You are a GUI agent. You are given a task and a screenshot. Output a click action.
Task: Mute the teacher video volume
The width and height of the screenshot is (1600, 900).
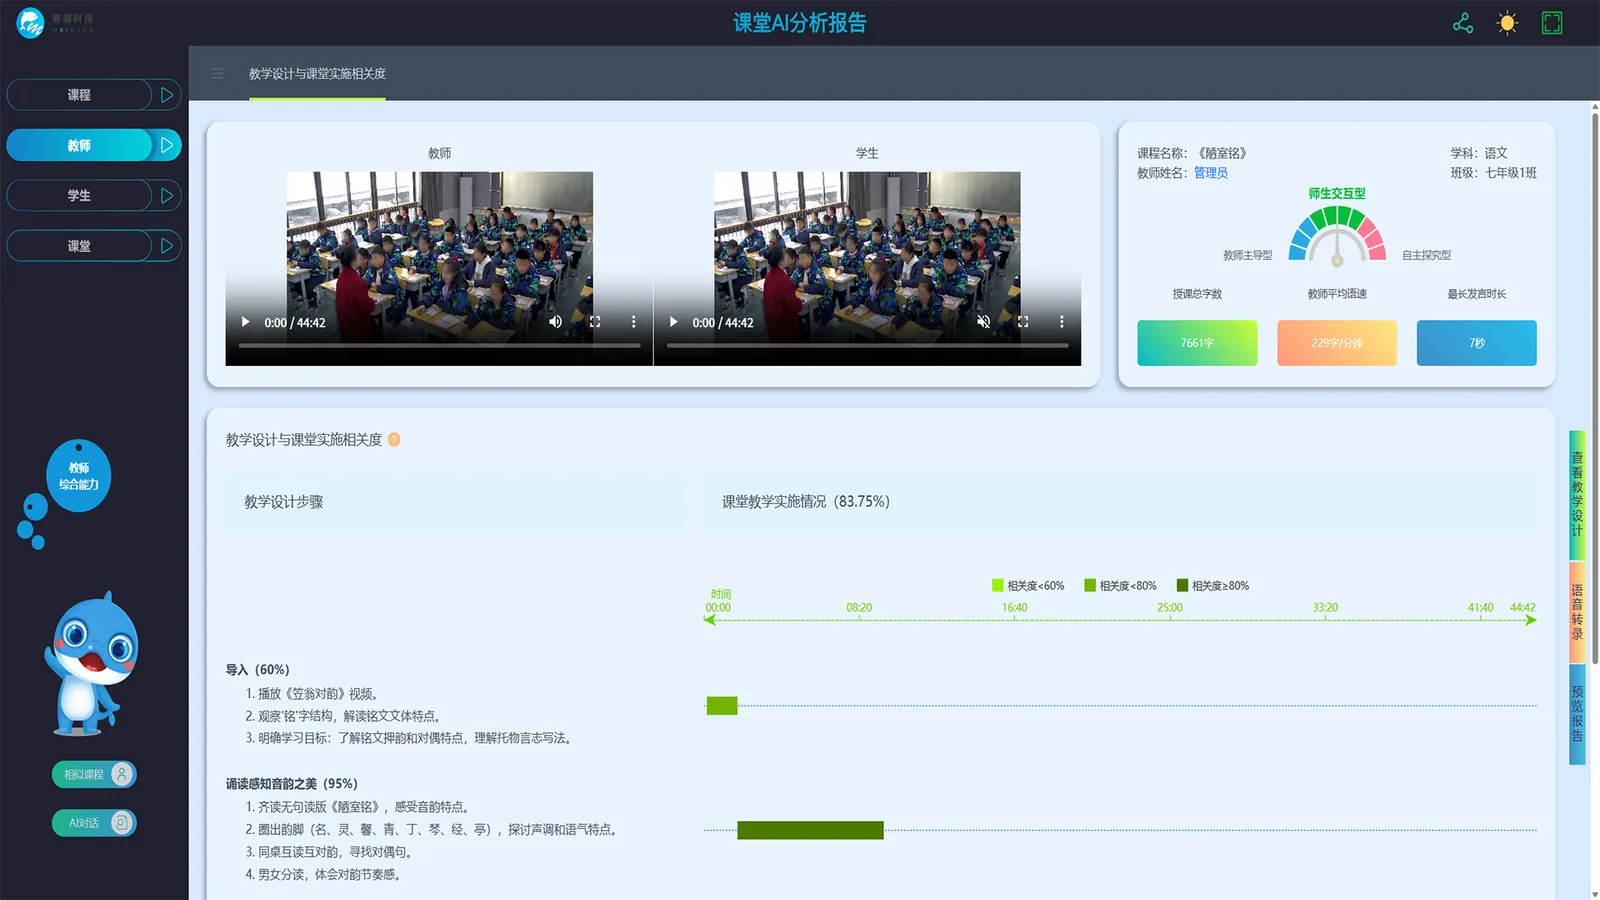[556, 322]
